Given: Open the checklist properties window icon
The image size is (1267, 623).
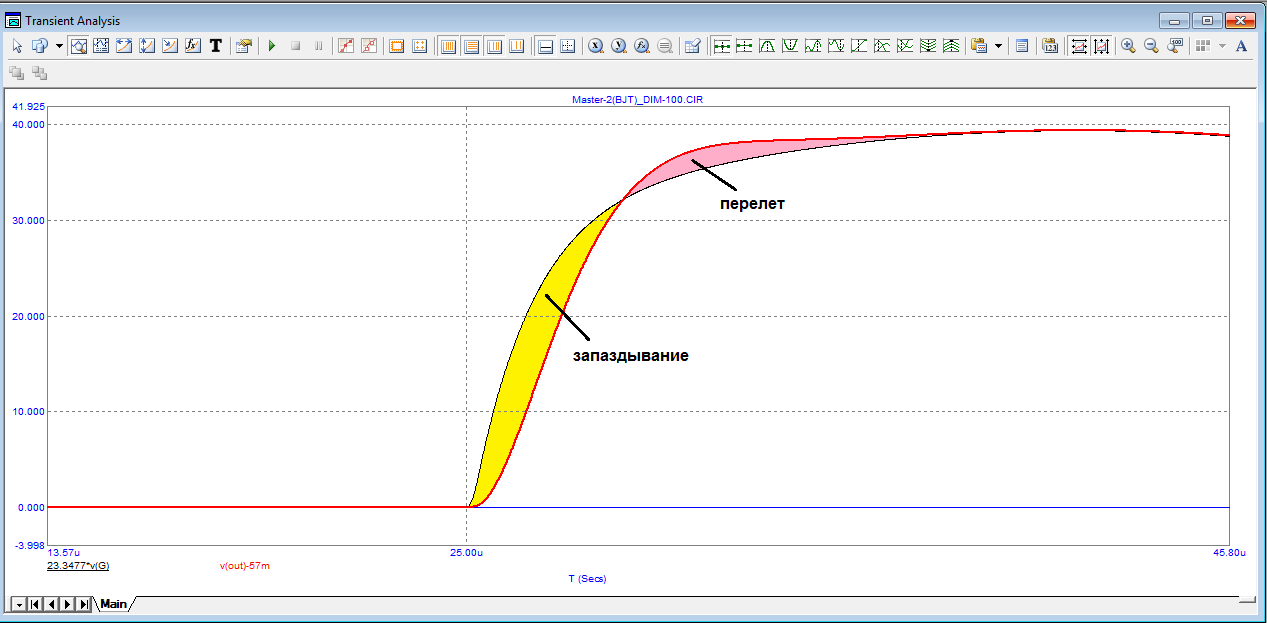Looking at the screenshot, I should [693, 46].
